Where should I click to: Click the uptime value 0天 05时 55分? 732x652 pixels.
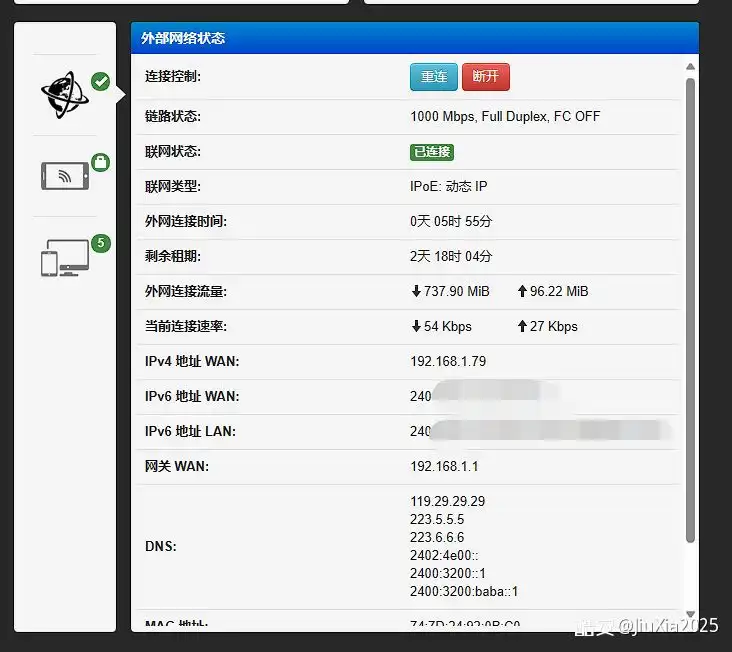[451, 221]
